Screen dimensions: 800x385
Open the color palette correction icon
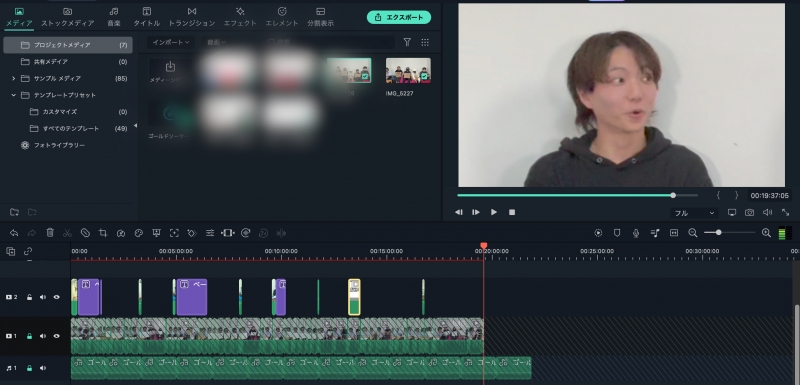click(x=139, y=233)
